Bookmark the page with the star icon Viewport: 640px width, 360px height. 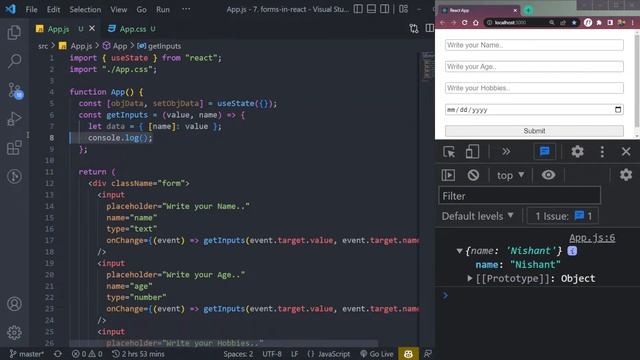pyautogui.click(x=574, y=22)
